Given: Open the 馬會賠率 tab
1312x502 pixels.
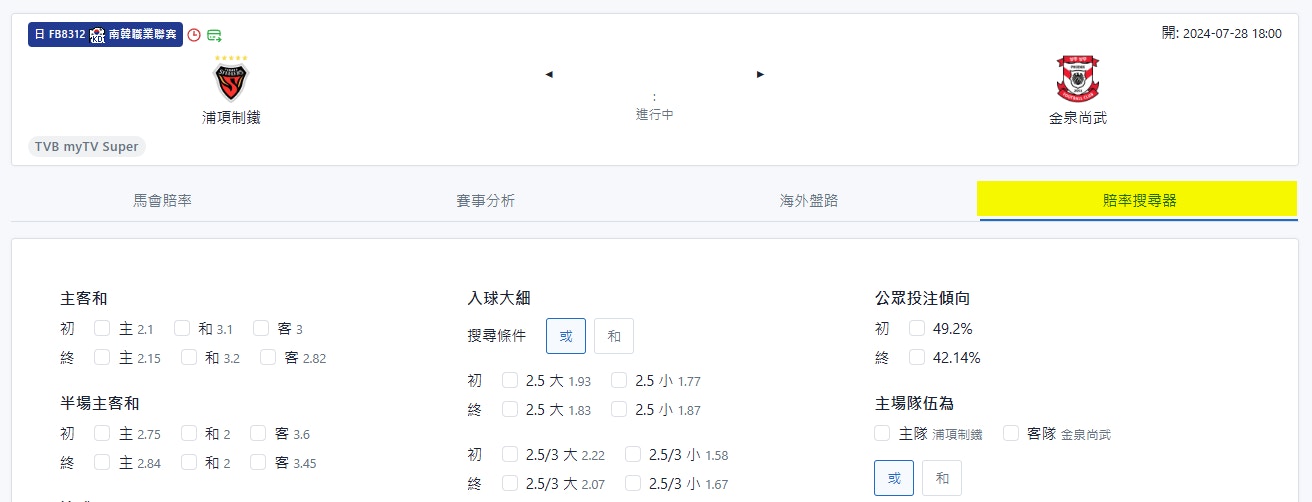Looking at the screenshot, I should (x=162, y=200).
